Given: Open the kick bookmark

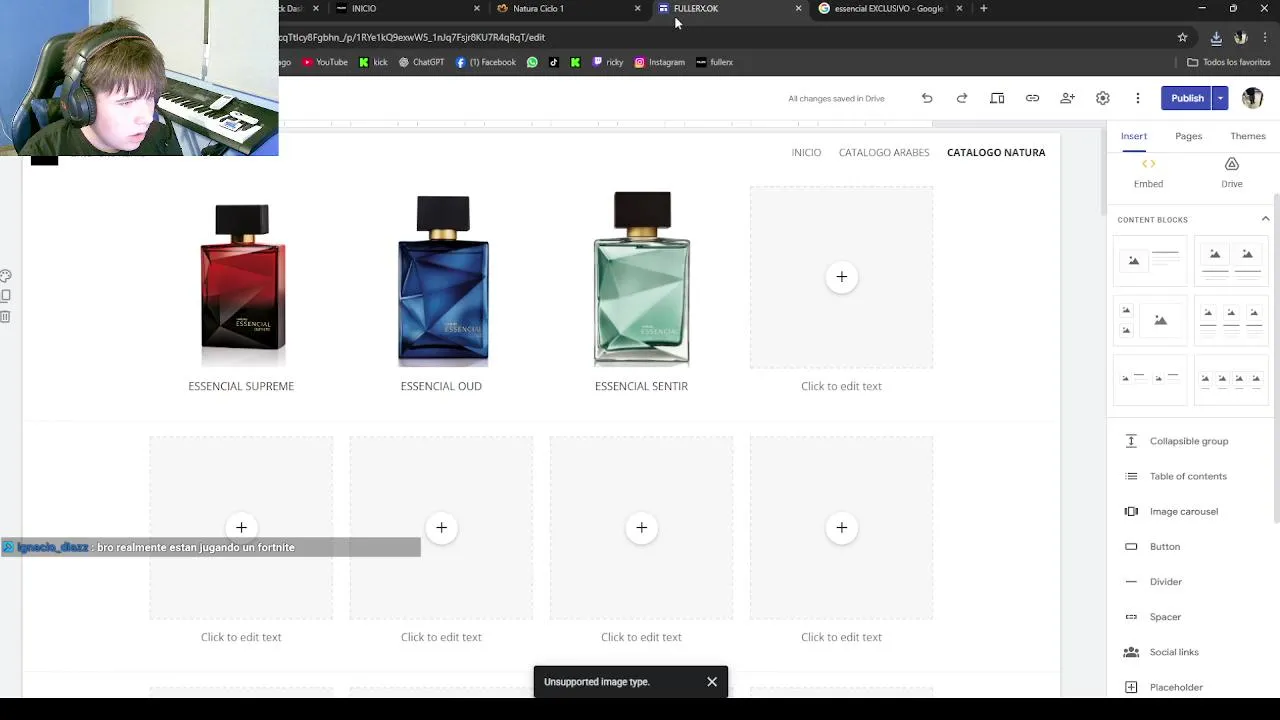Looking at the screenshot, I should click(x=374, y=62).
